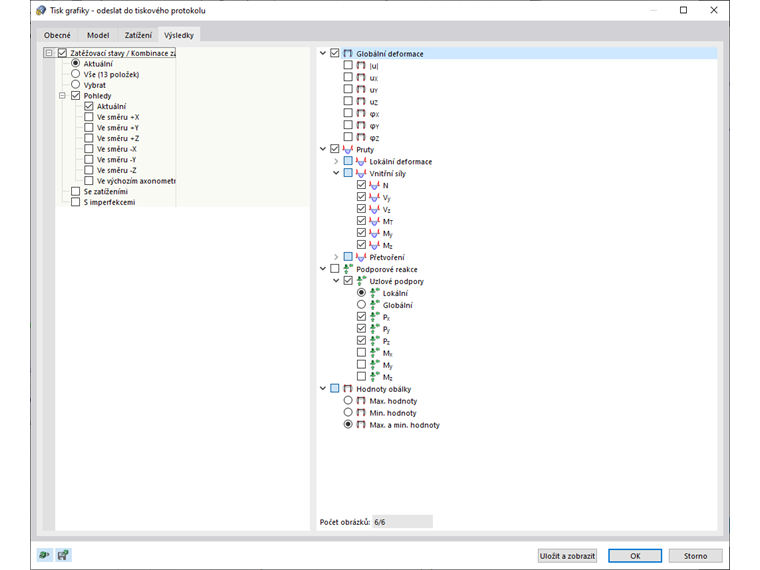This screenshot has height=570, width=760.
Task: Toggle the Globální deformace checkbox
Action: 334,53
